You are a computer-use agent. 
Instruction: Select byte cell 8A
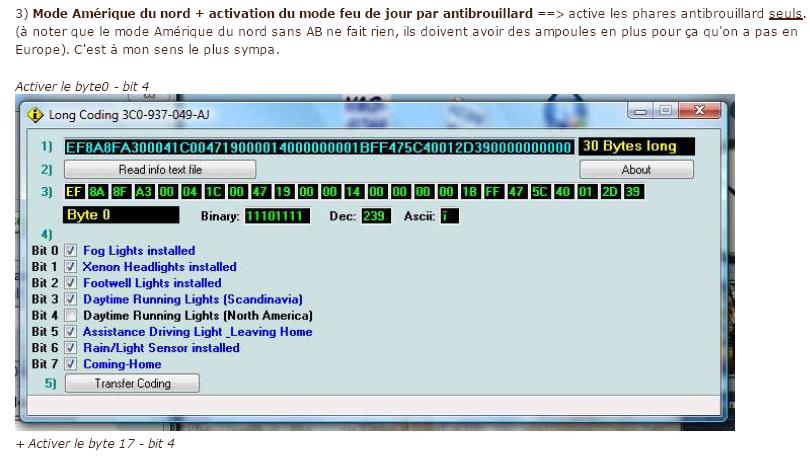click(97, 192)
